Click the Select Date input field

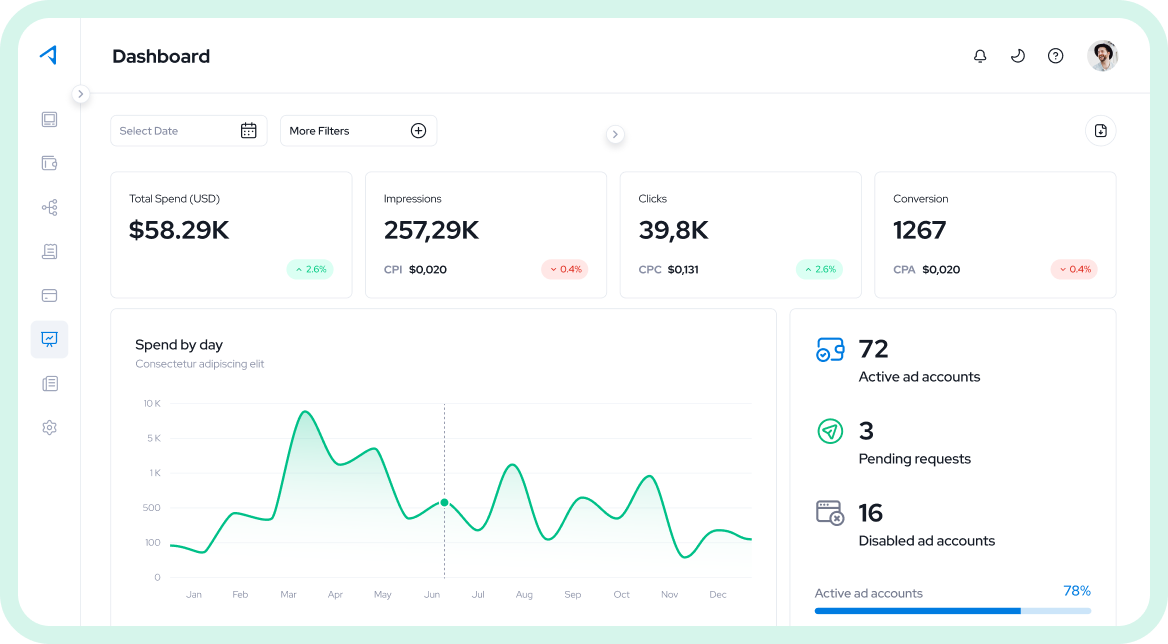coord(188,131)
